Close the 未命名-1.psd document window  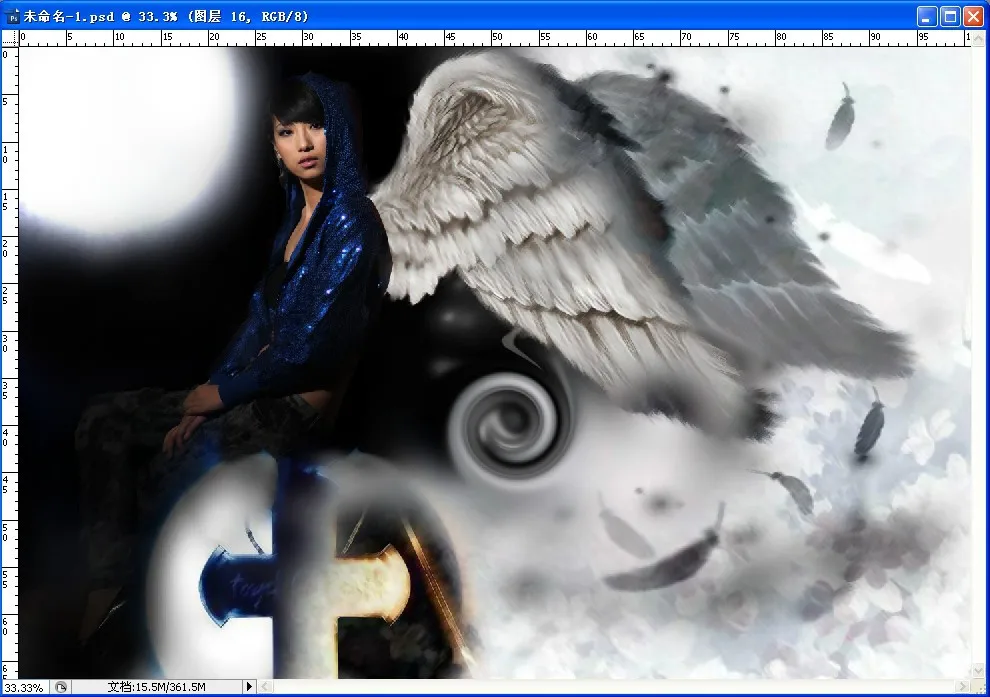point(974,15)
